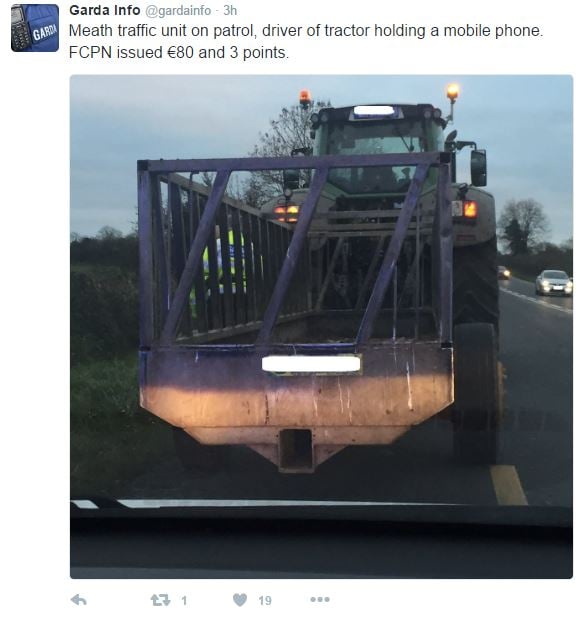
Task: Click the retweet count of 1
Action: pyautogui.click(x=184, y=601)
